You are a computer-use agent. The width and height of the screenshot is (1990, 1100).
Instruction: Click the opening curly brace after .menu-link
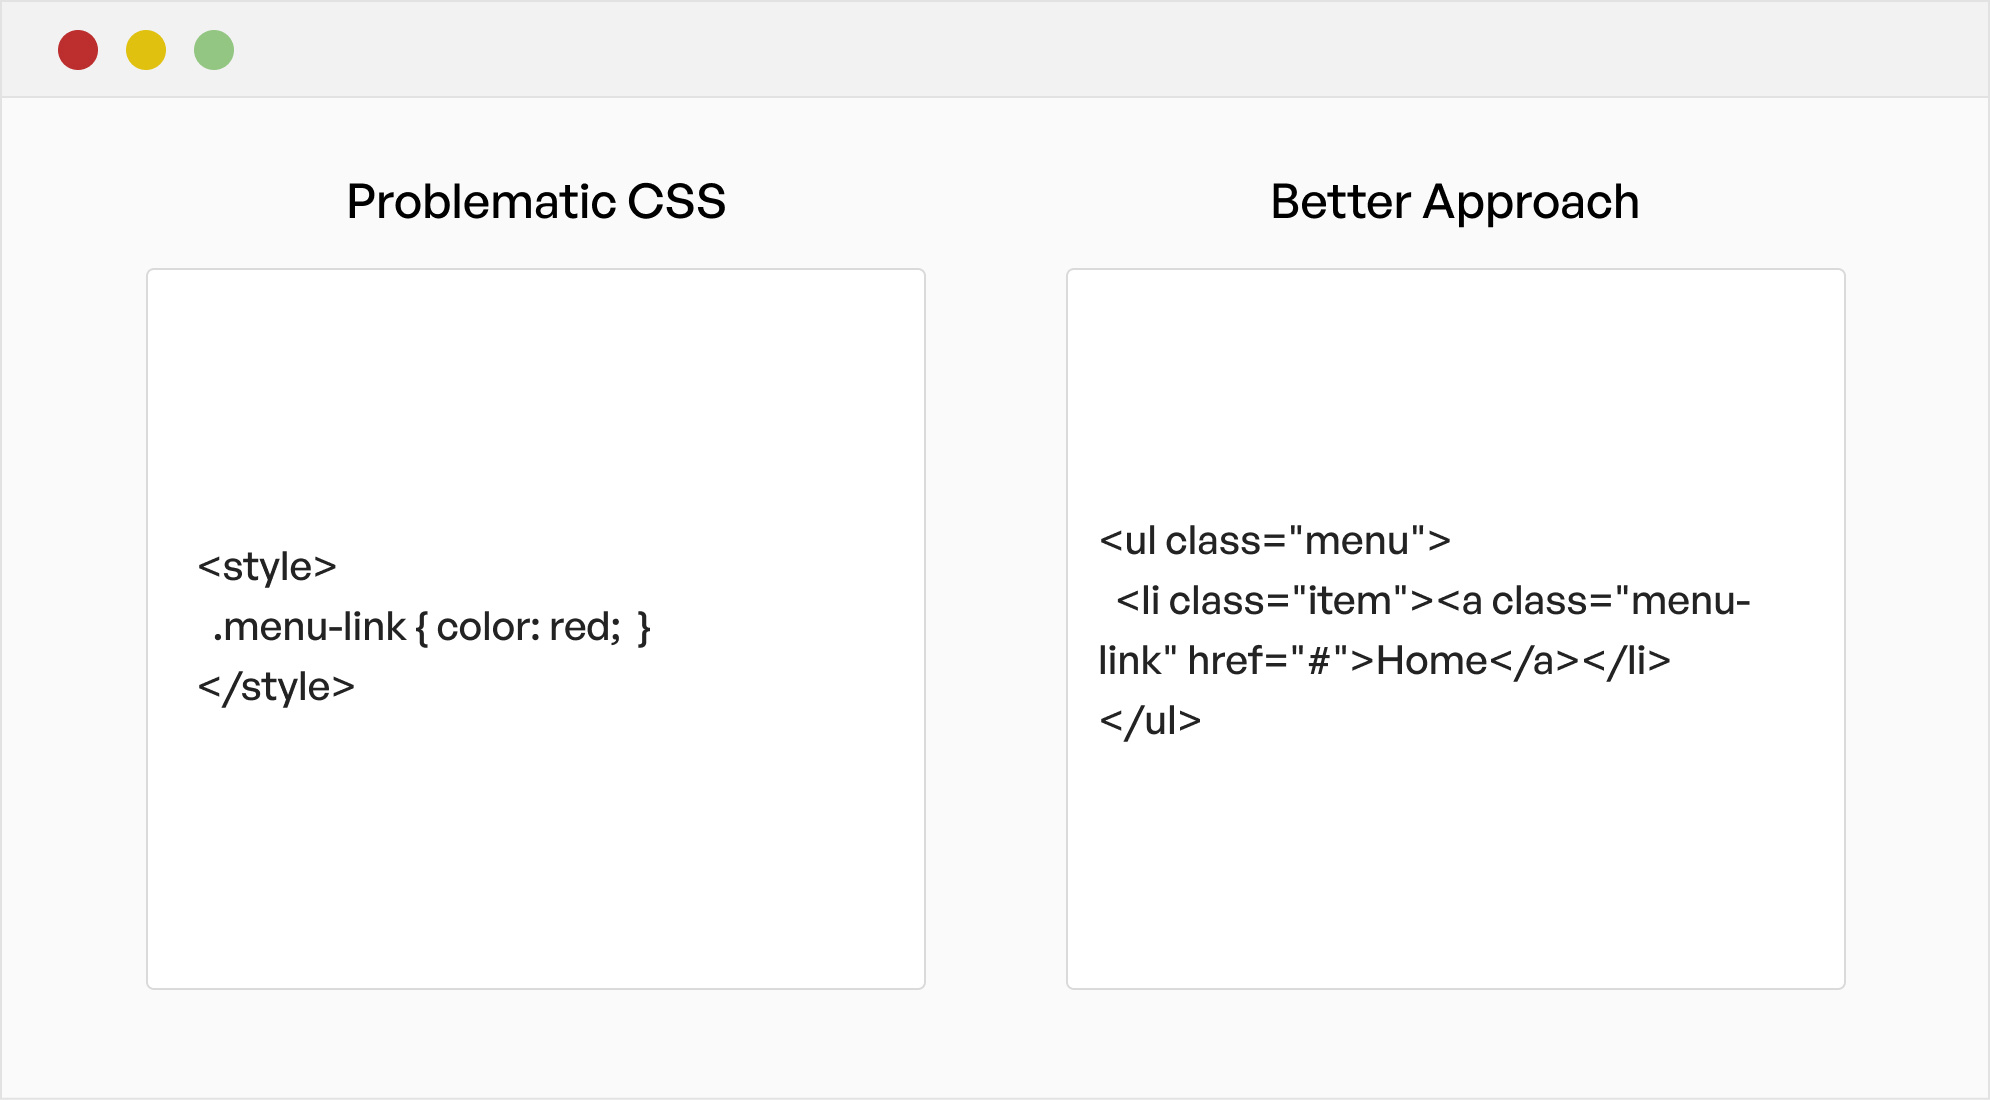point(421,628)
